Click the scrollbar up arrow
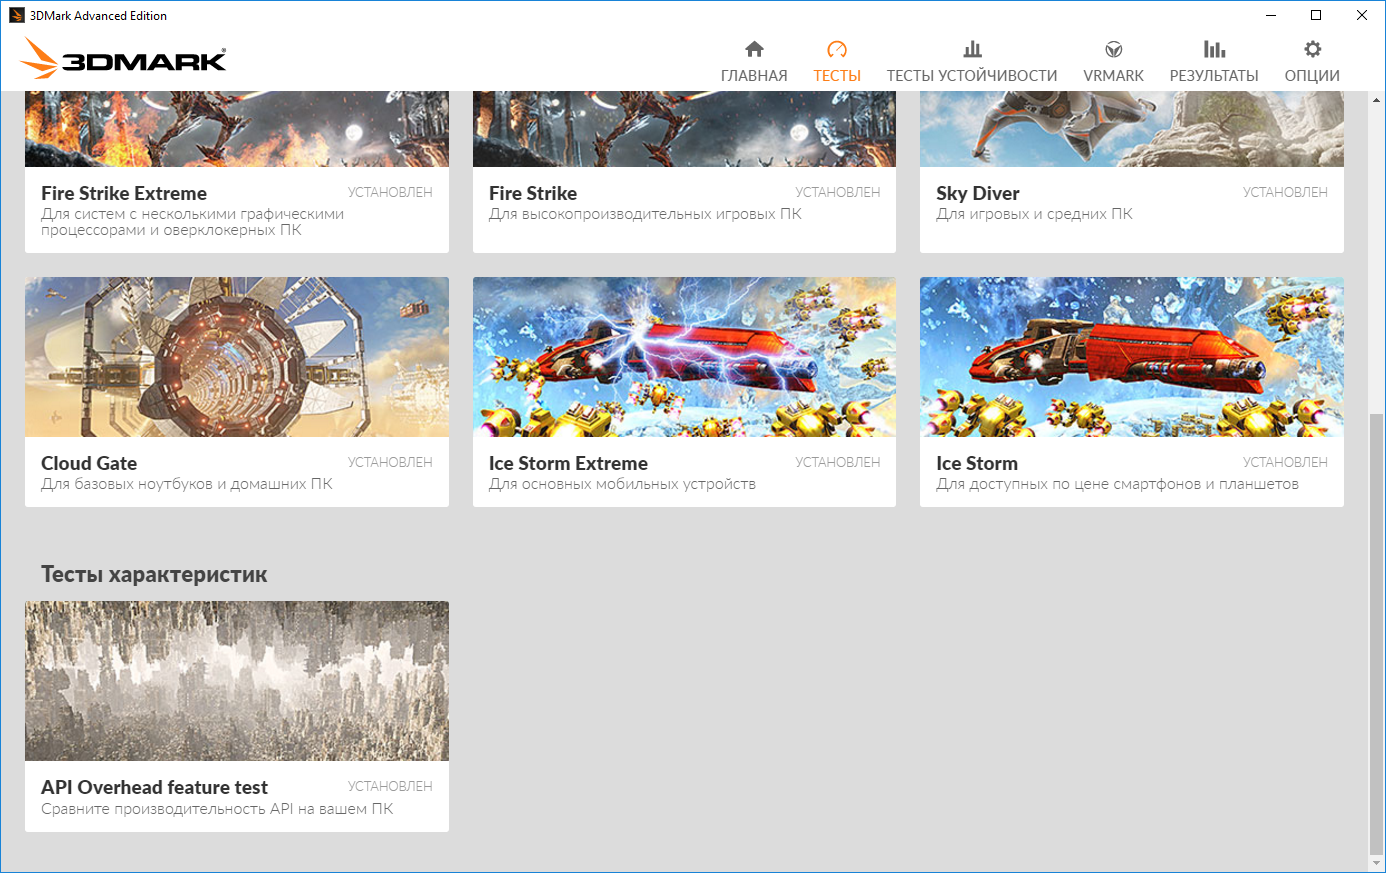 (1376, 100)
